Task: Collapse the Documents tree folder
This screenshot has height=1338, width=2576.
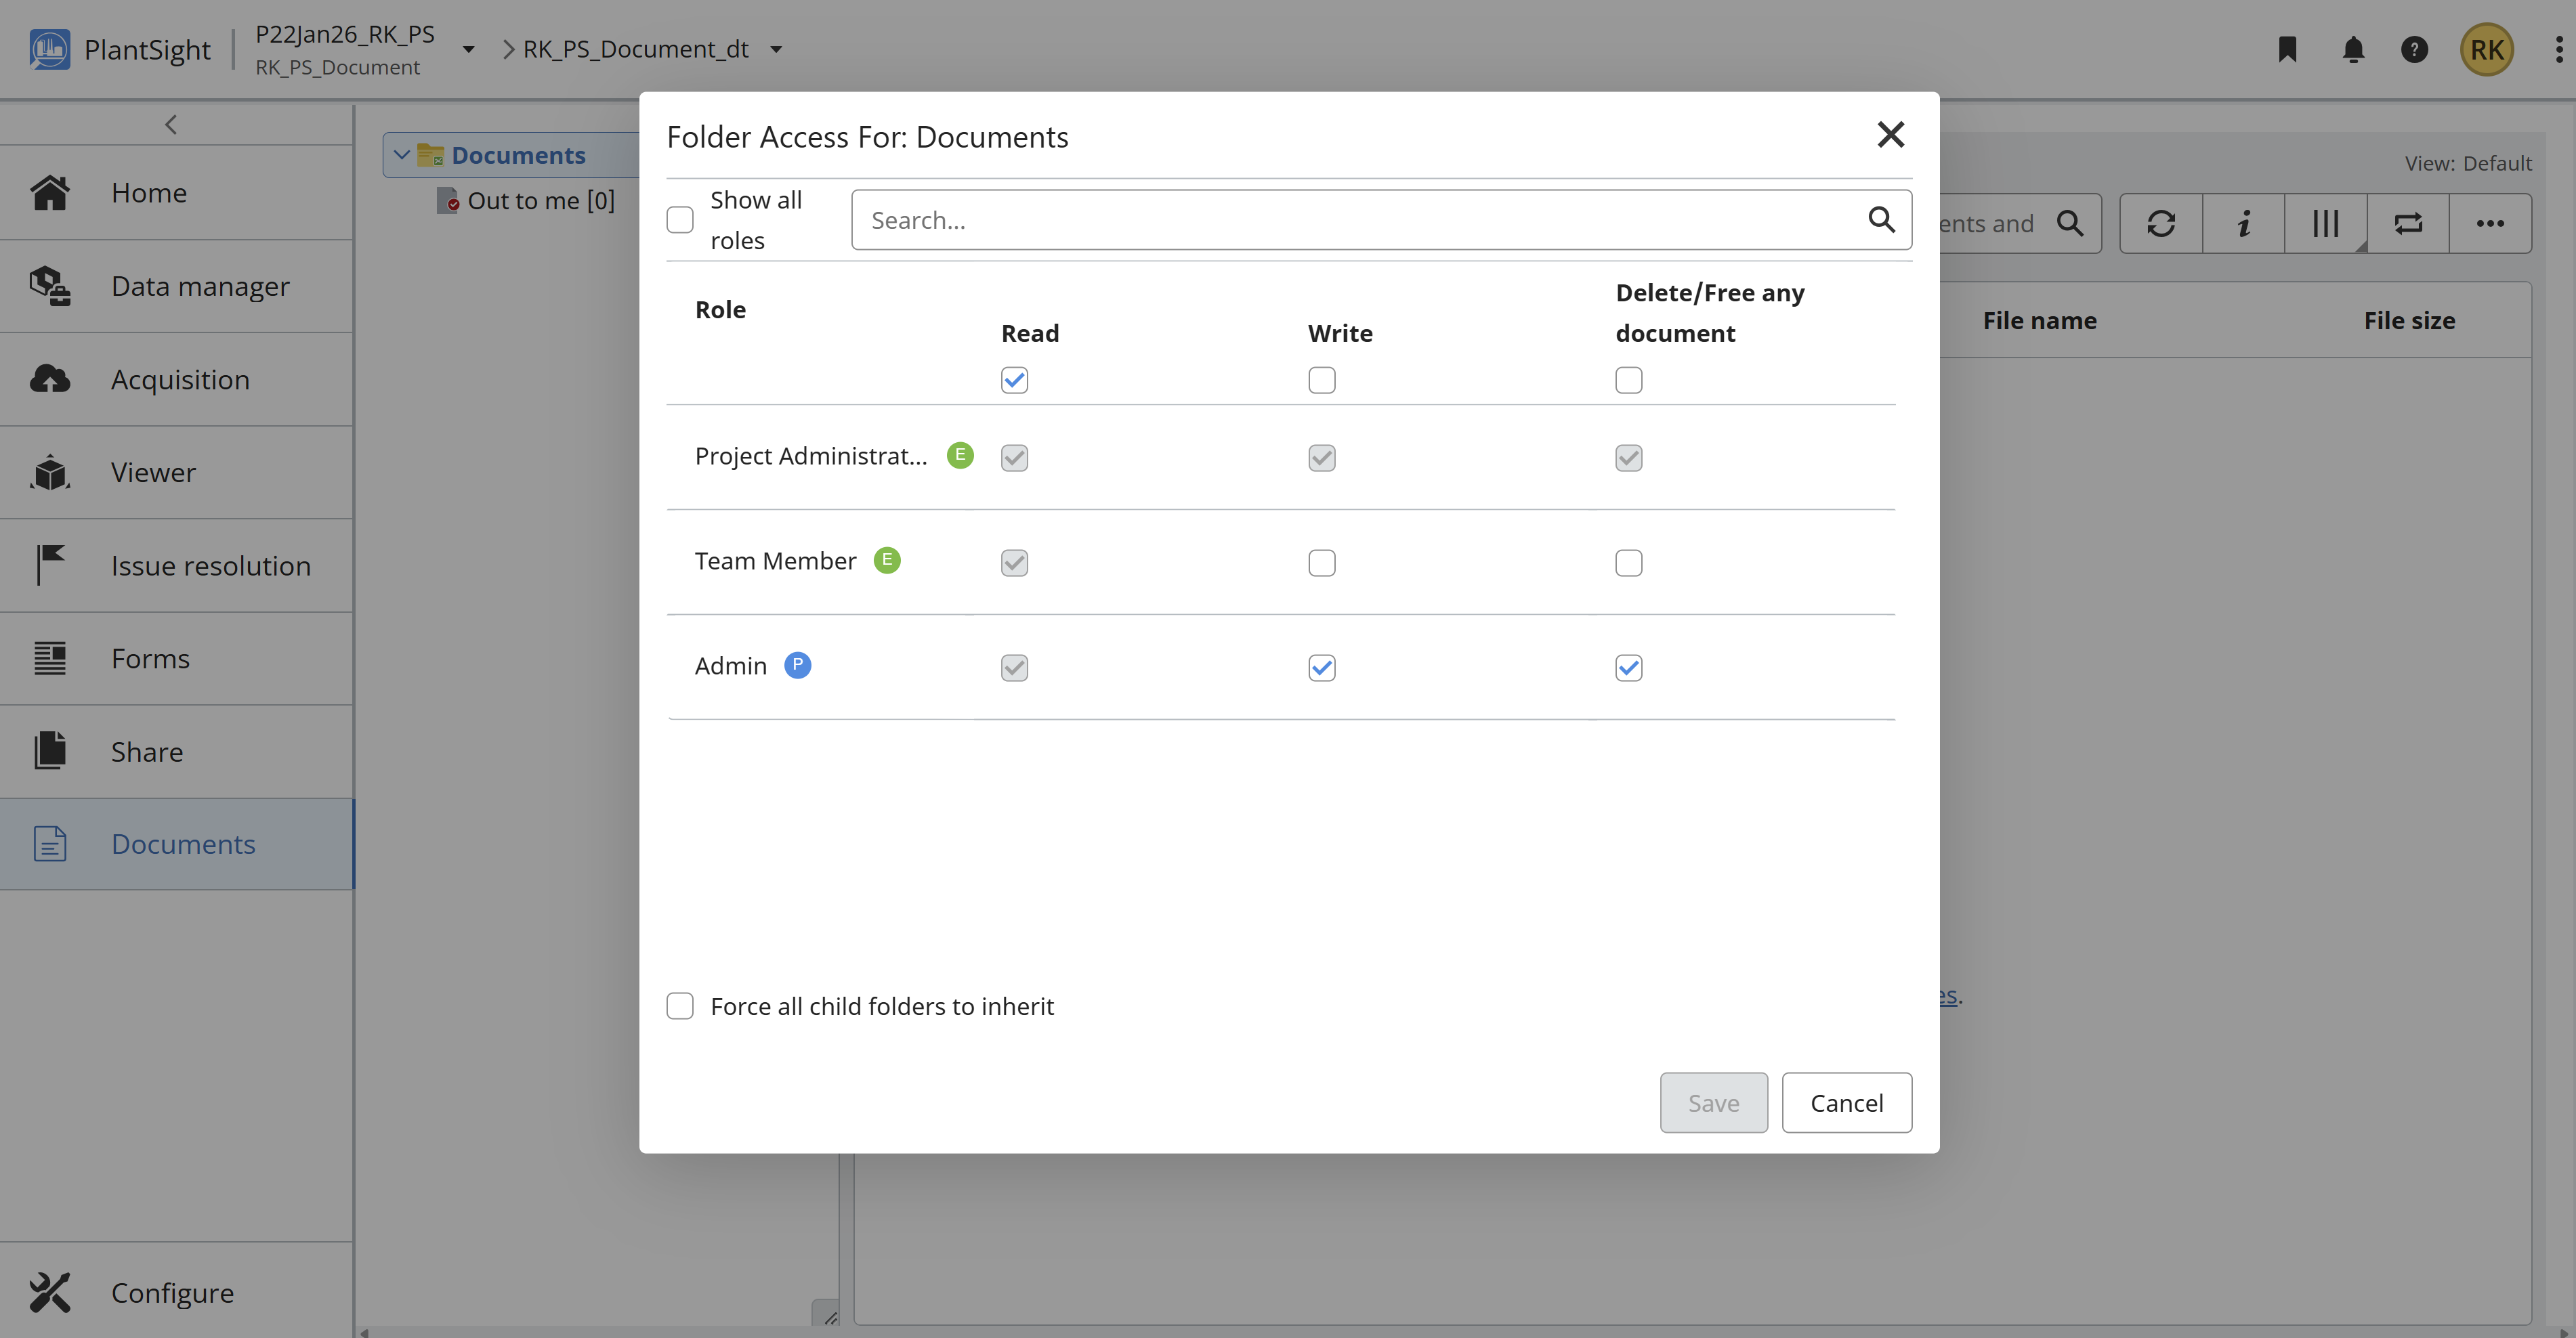Action: pos(402,155)
